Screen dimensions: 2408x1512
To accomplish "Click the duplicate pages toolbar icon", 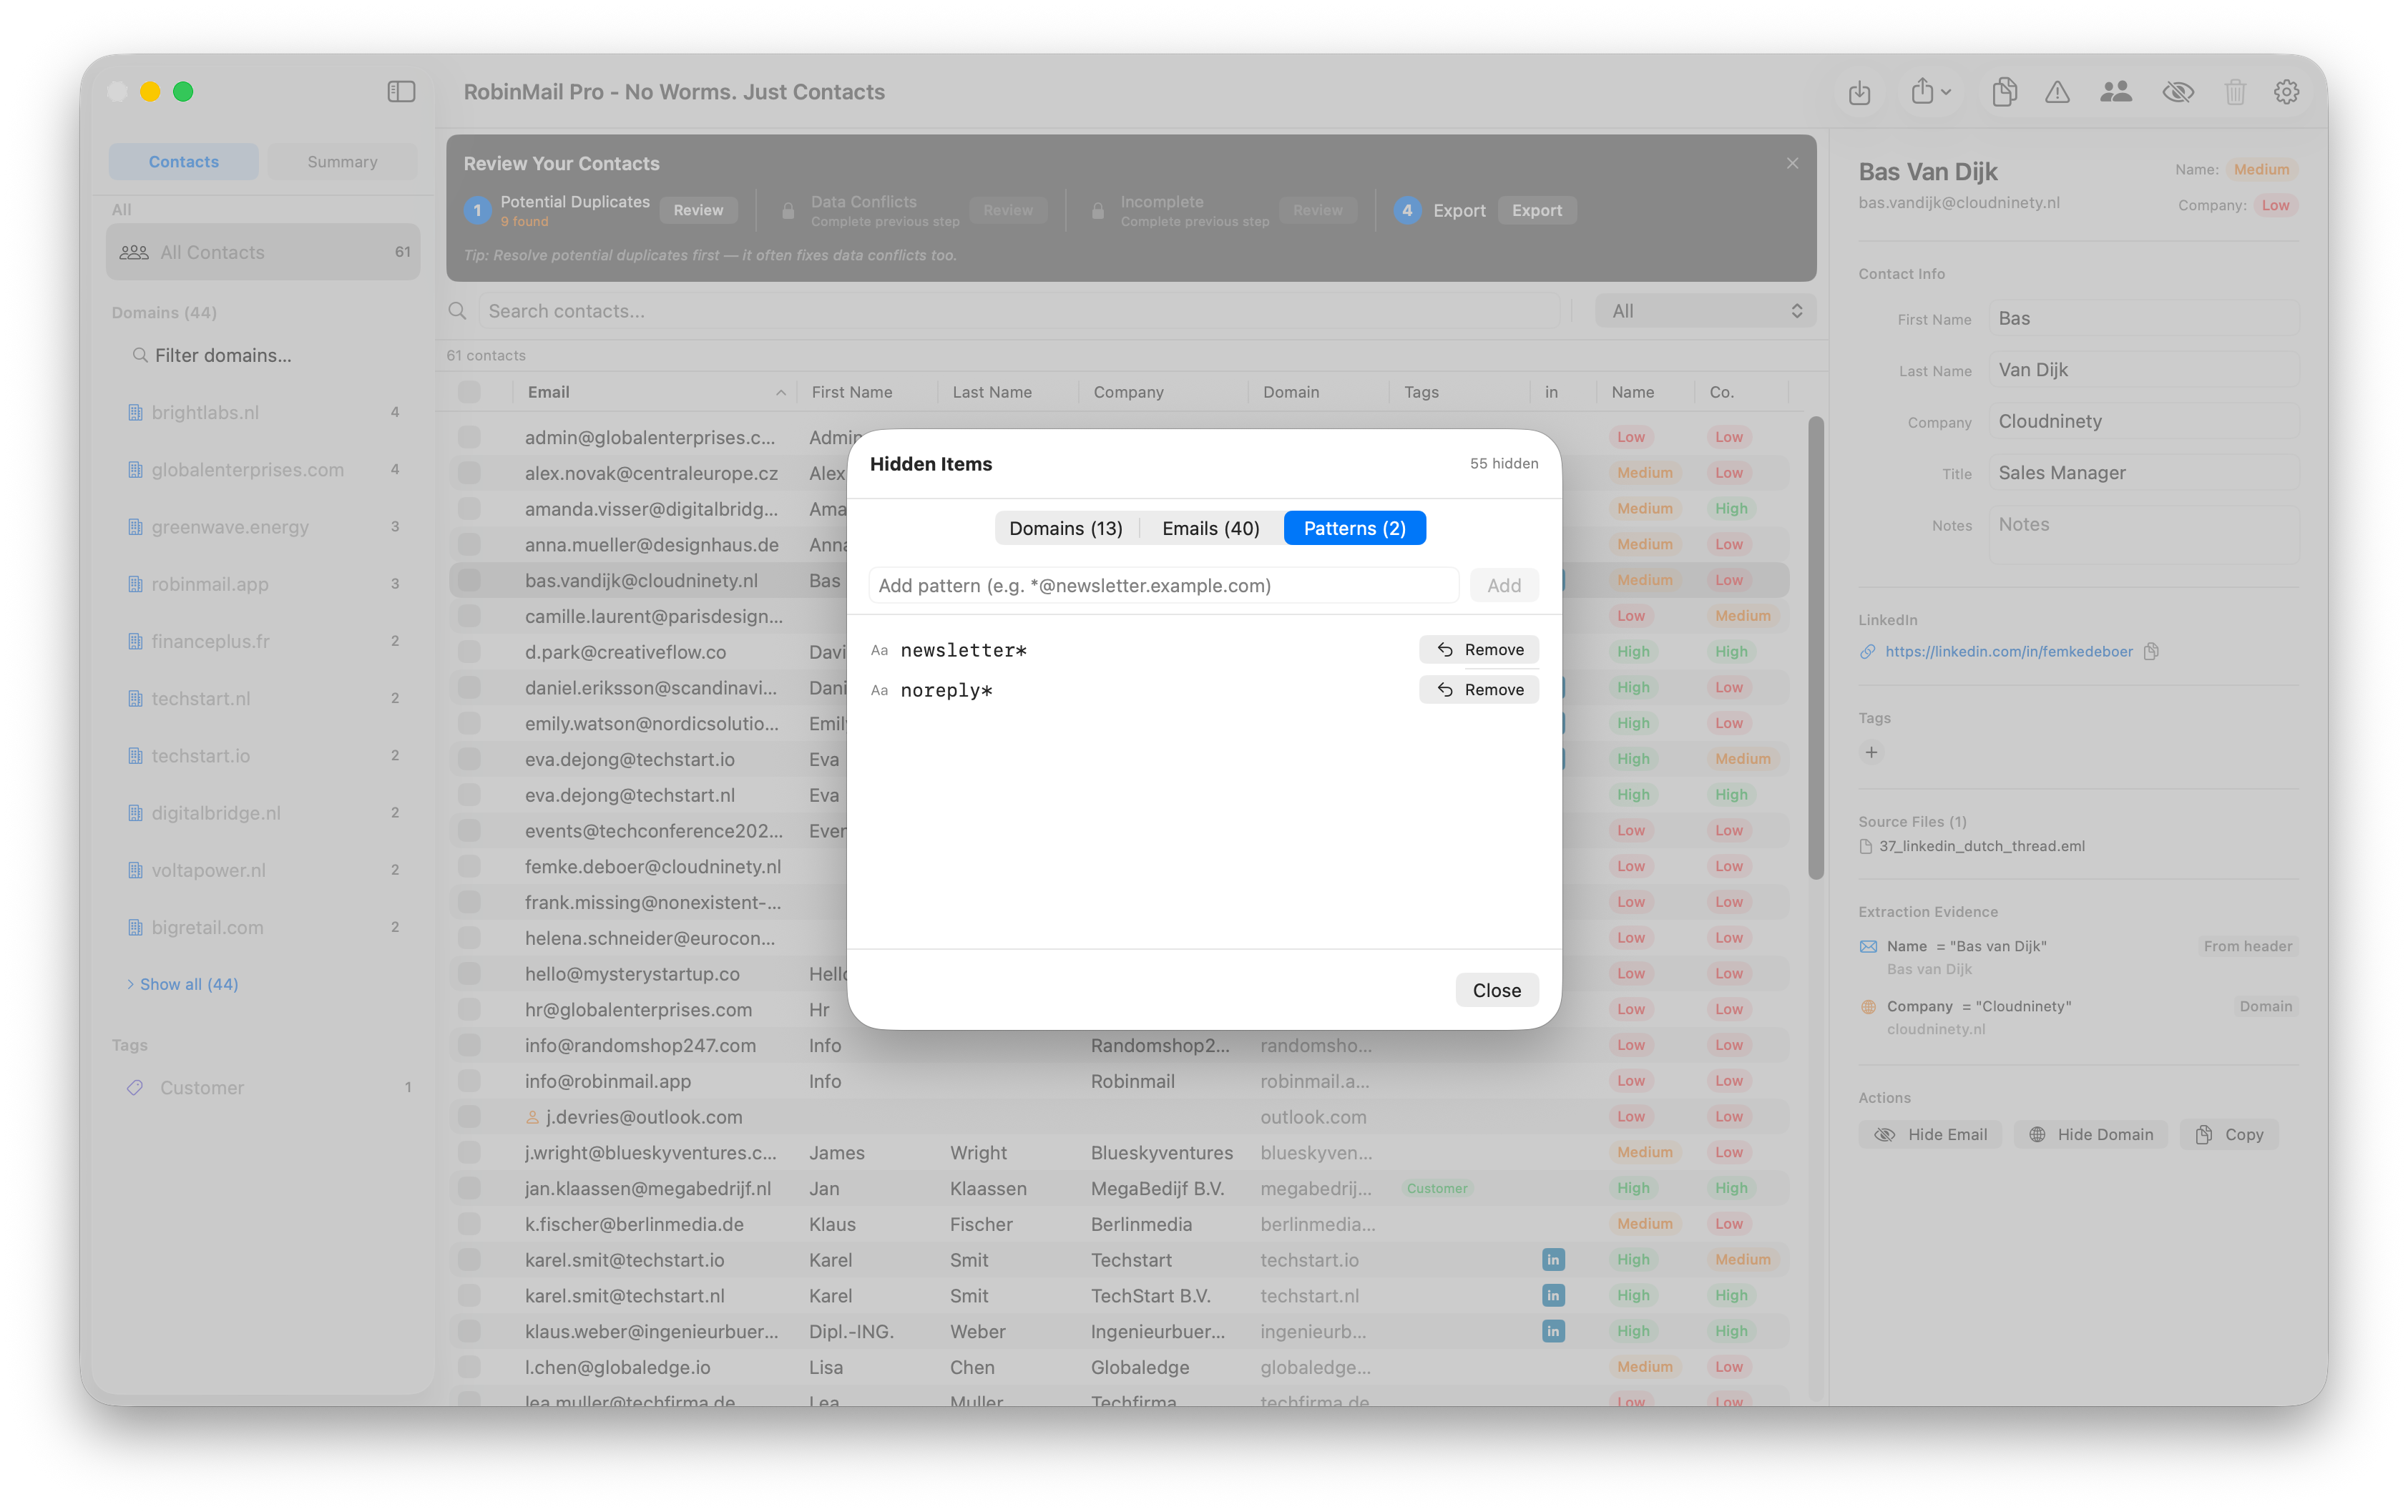I will click(2004, 92).
